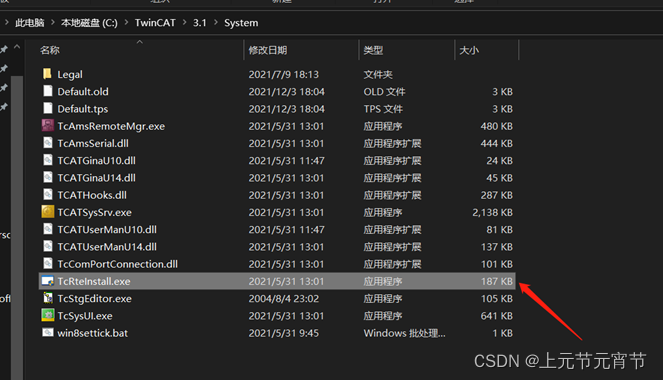Click the Default.tps file icon
The height and width of the screenshot is (380, 663).
(48, 109)
